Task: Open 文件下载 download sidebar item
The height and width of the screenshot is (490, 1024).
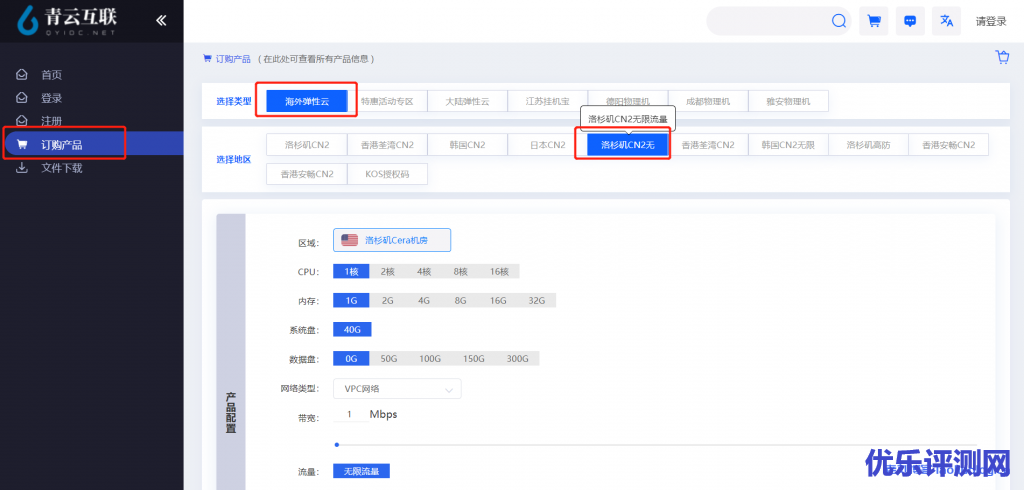Action: (61, 168)
